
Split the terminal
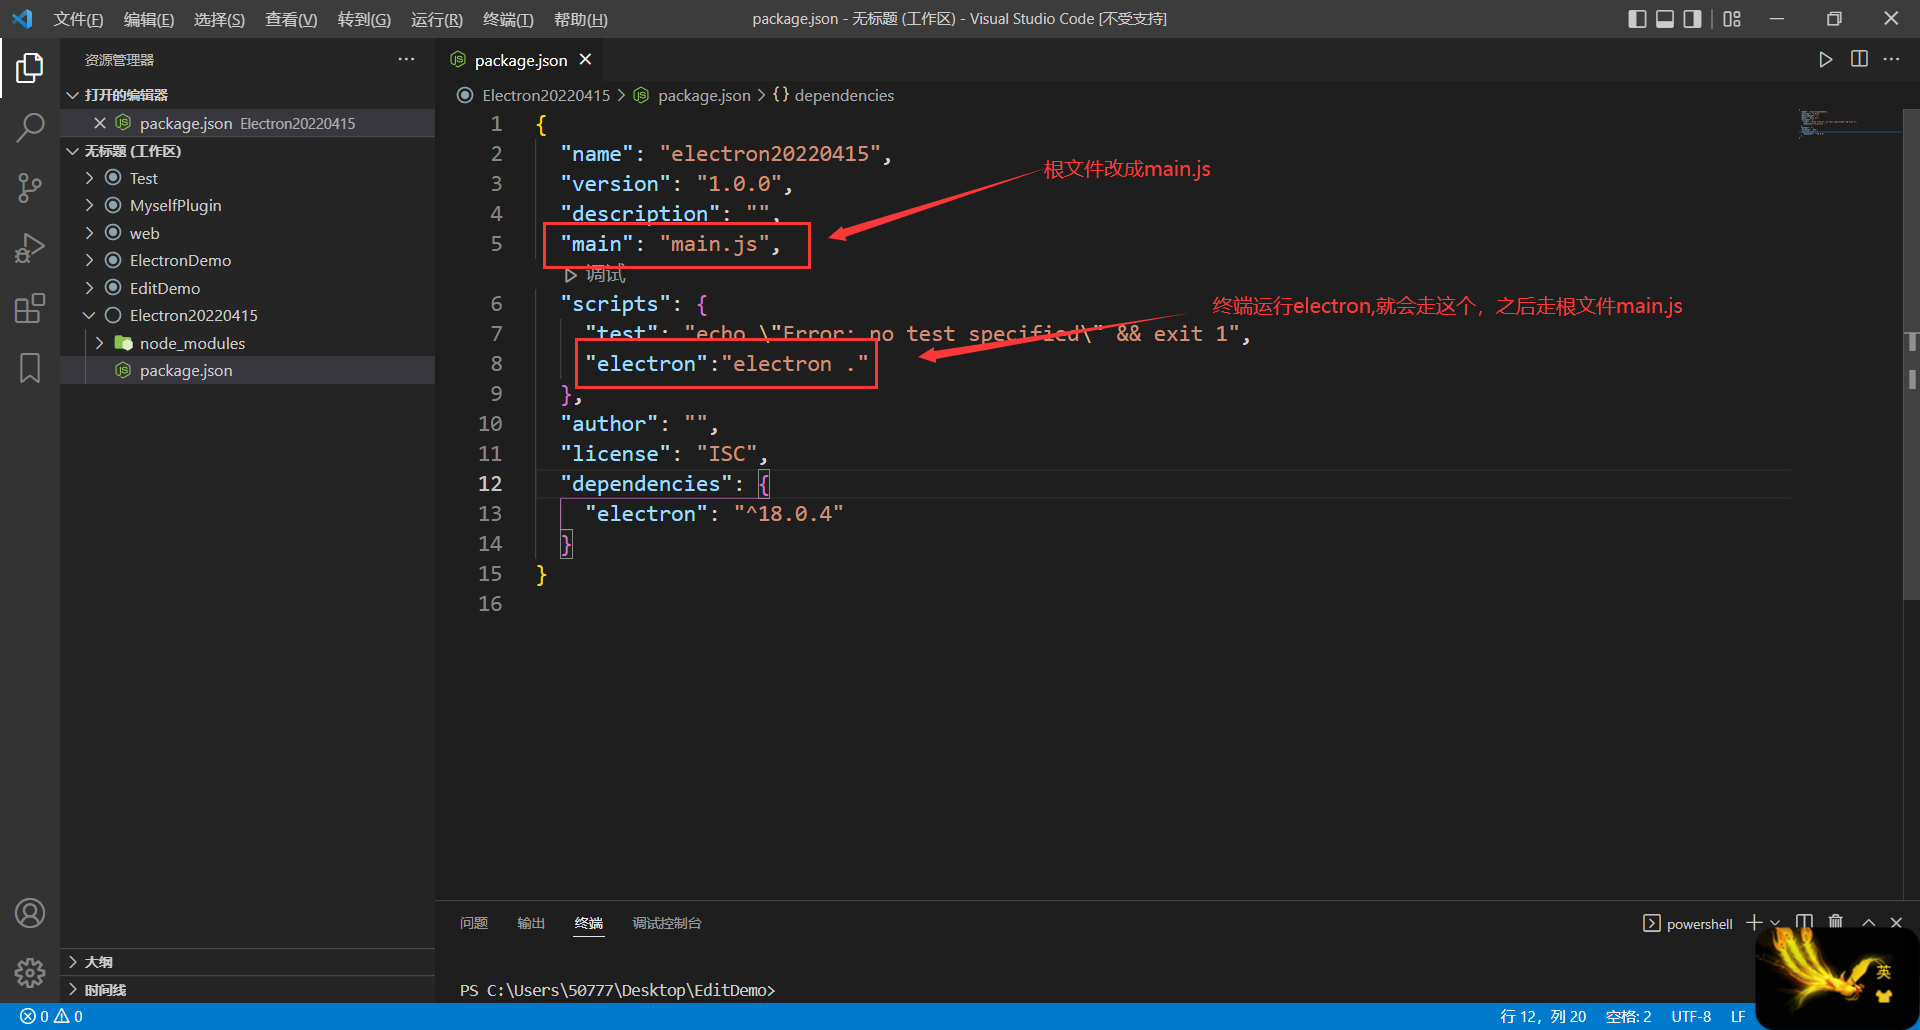1804,922
